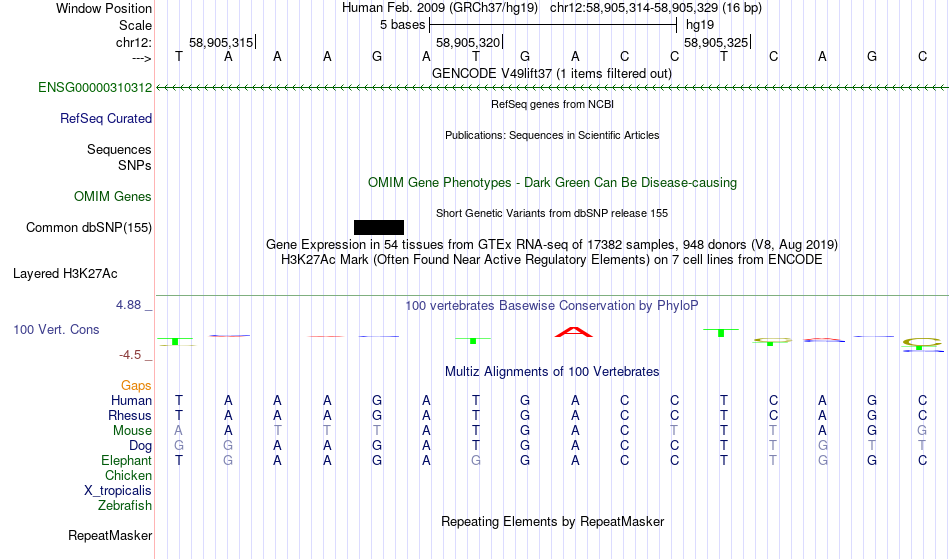Click 100 vertebrates Basewise Conservation by PhyloP title
Image resolution: width=950 pixels, height=559 pixels.
tap(552, 305)
